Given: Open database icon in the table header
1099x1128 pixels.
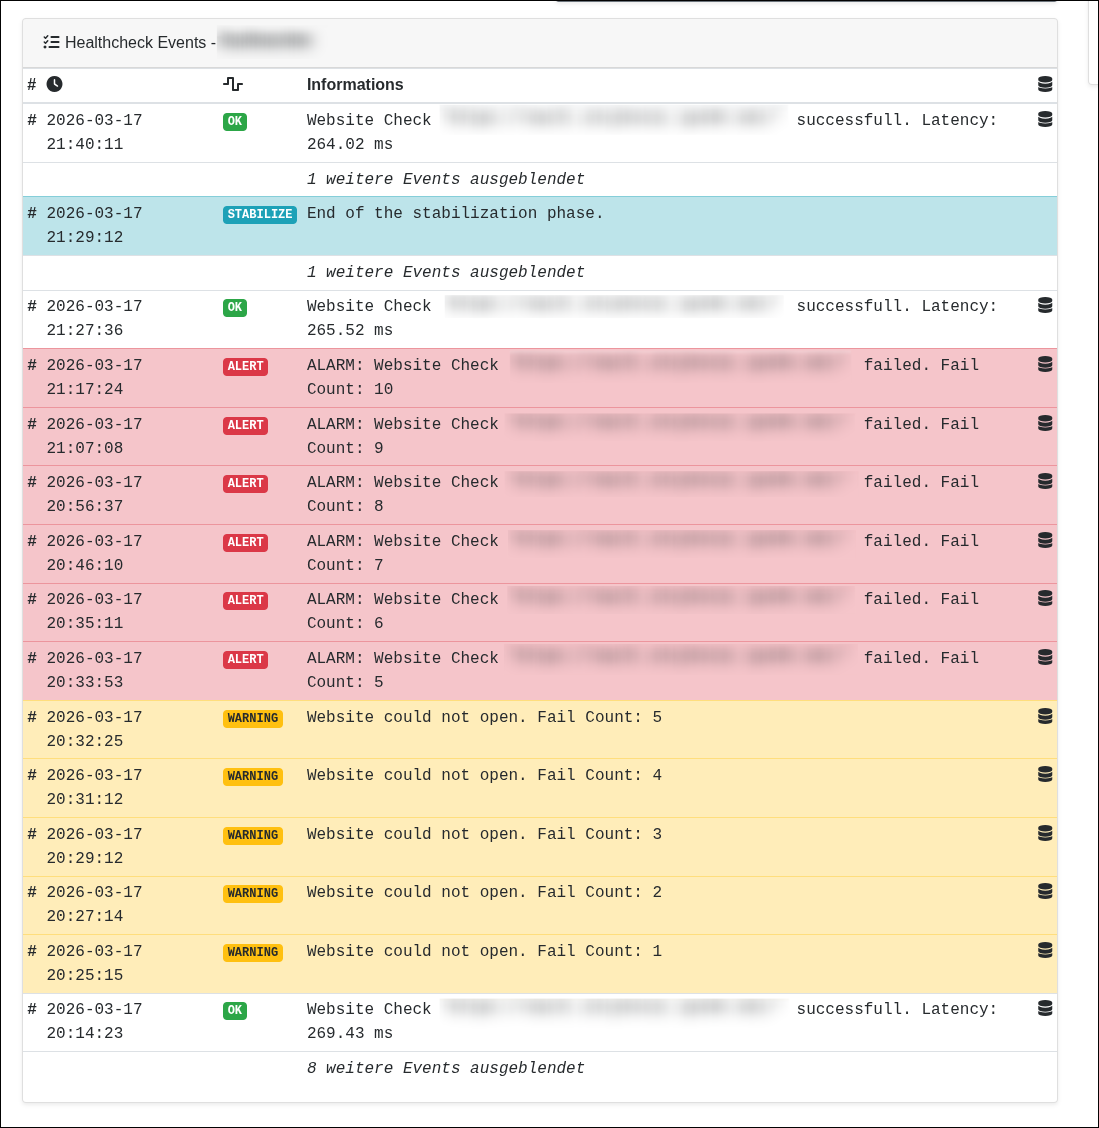Looking at the screenshot, I should coord(1045,84).
